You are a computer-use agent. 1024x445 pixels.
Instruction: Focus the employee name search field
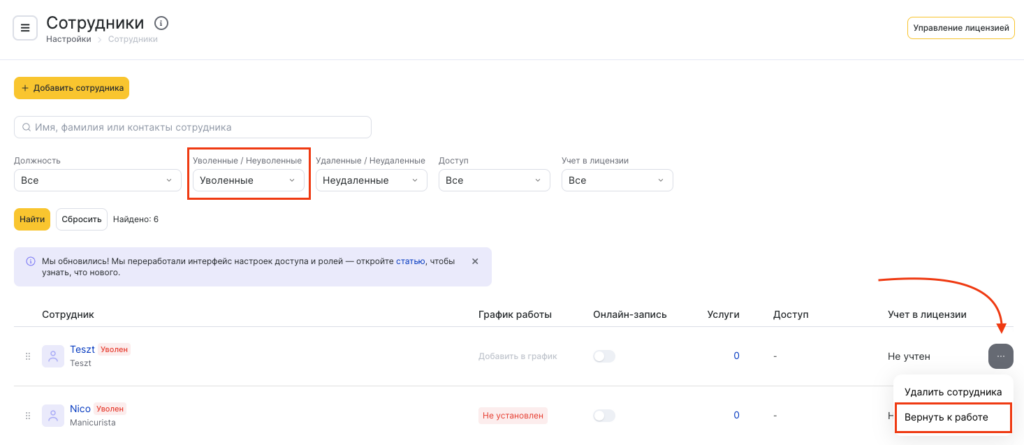pos(193,127)
